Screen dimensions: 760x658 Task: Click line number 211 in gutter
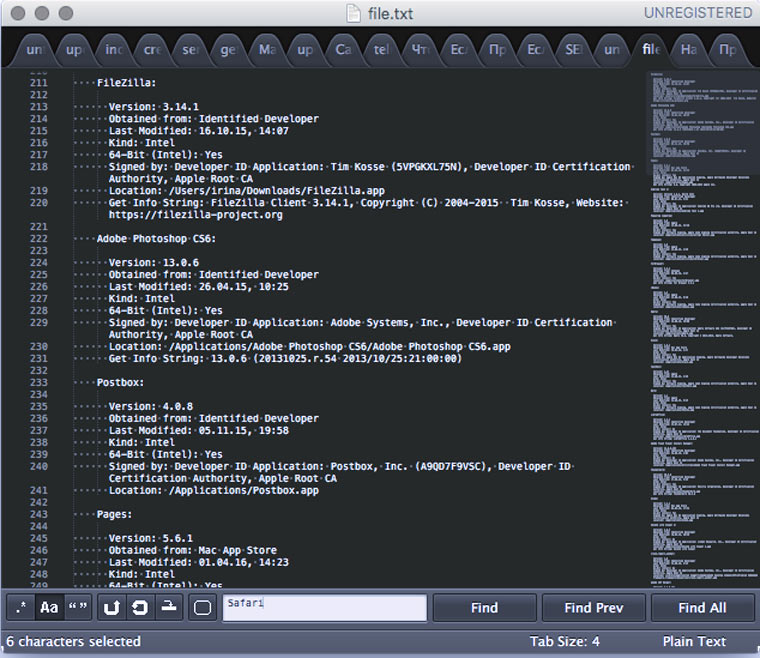(39, 83)
